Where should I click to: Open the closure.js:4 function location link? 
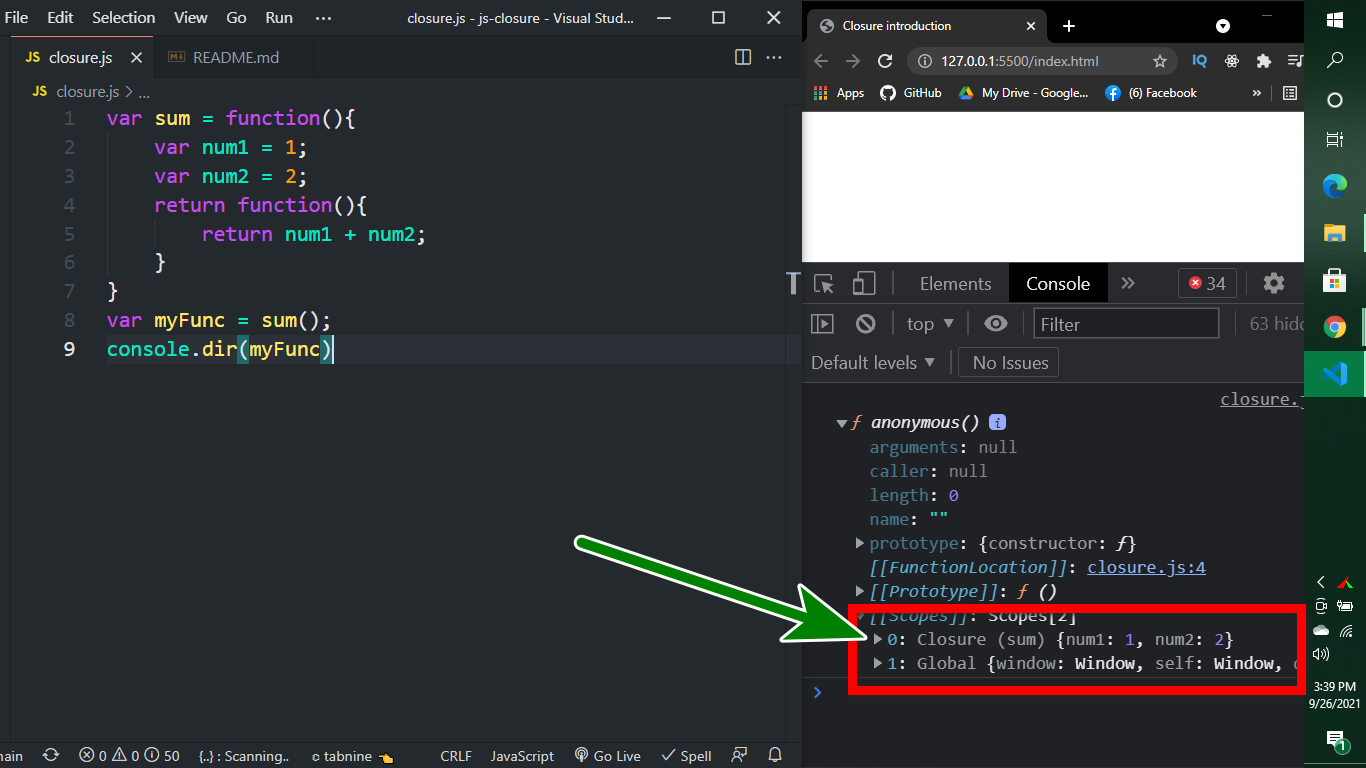coord(1146,567)
